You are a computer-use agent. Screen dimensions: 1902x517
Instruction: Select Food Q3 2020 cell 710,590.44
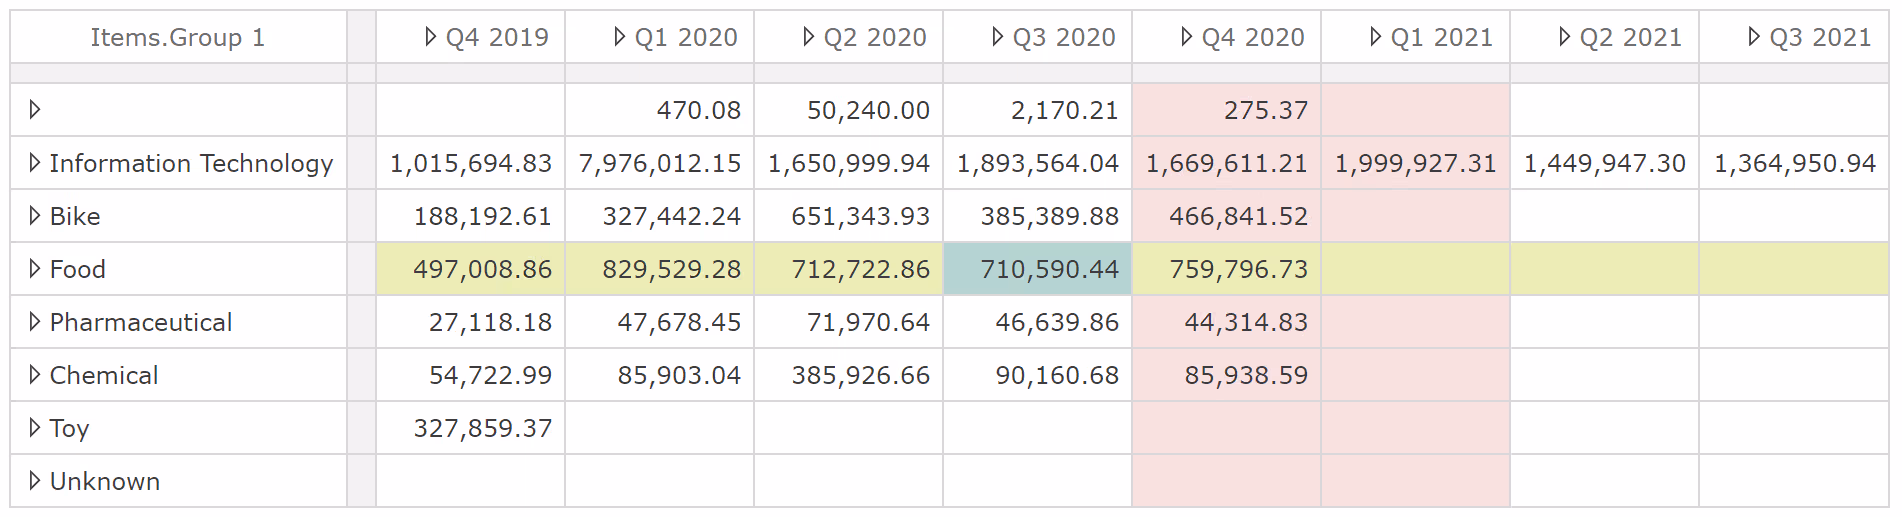pos(1037,269)
